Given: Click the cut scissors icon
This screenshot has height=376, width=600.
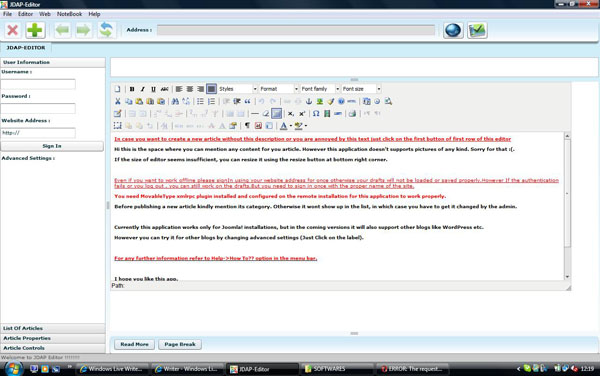Looking at the screenshot, I should pos(117,101).
